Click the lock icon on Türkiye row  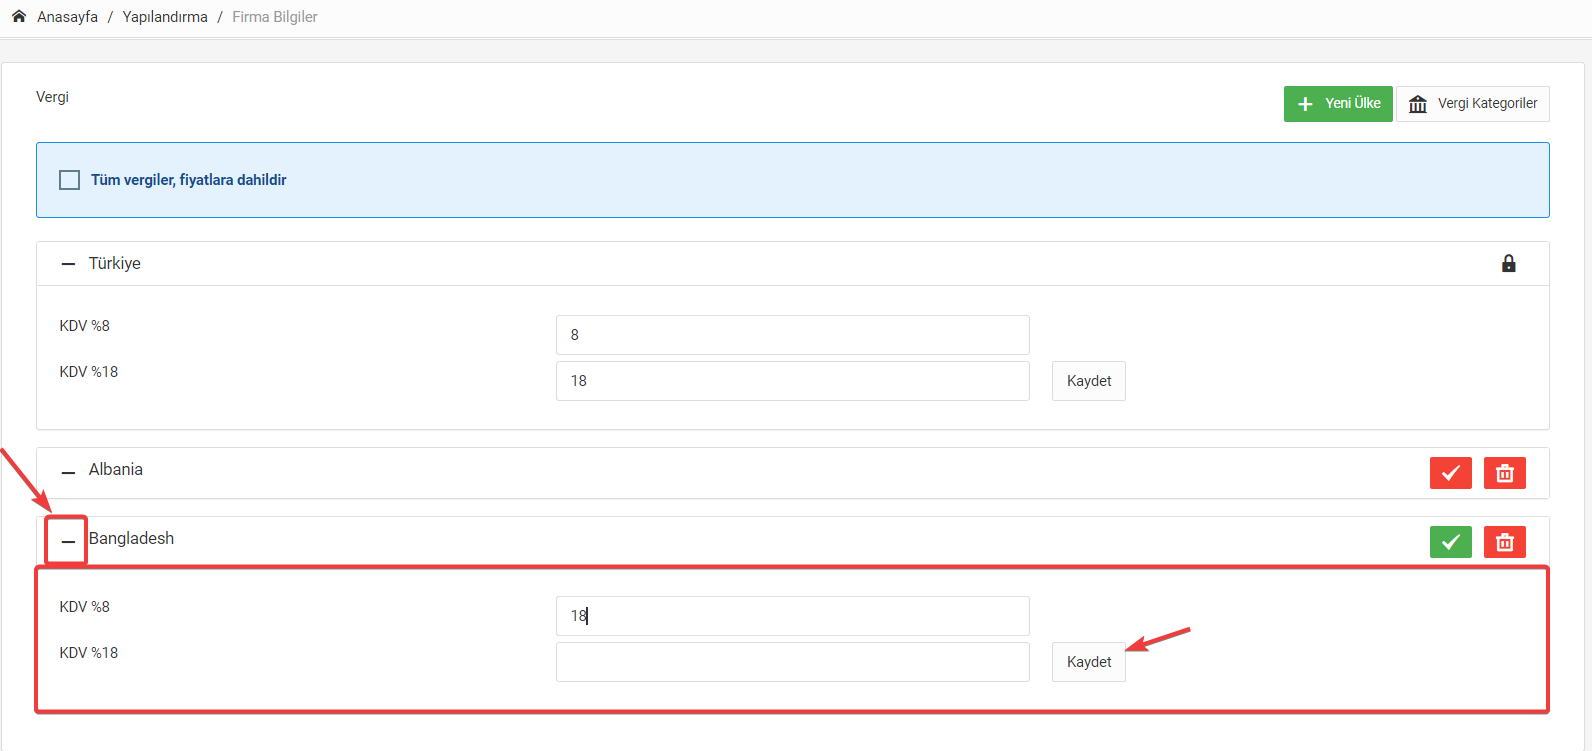point(1508,263)
